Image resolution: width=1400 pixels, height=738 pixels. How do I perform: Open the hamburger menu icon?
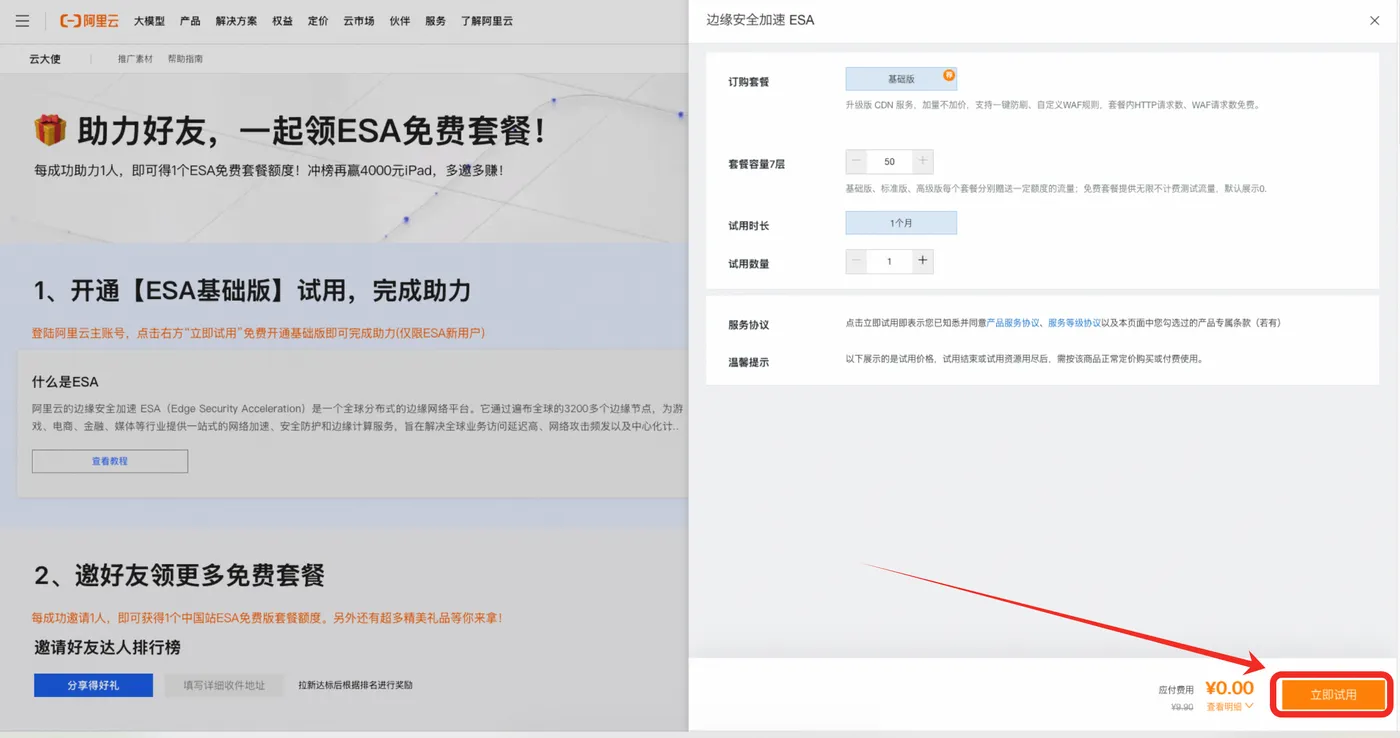coord(22,21)
